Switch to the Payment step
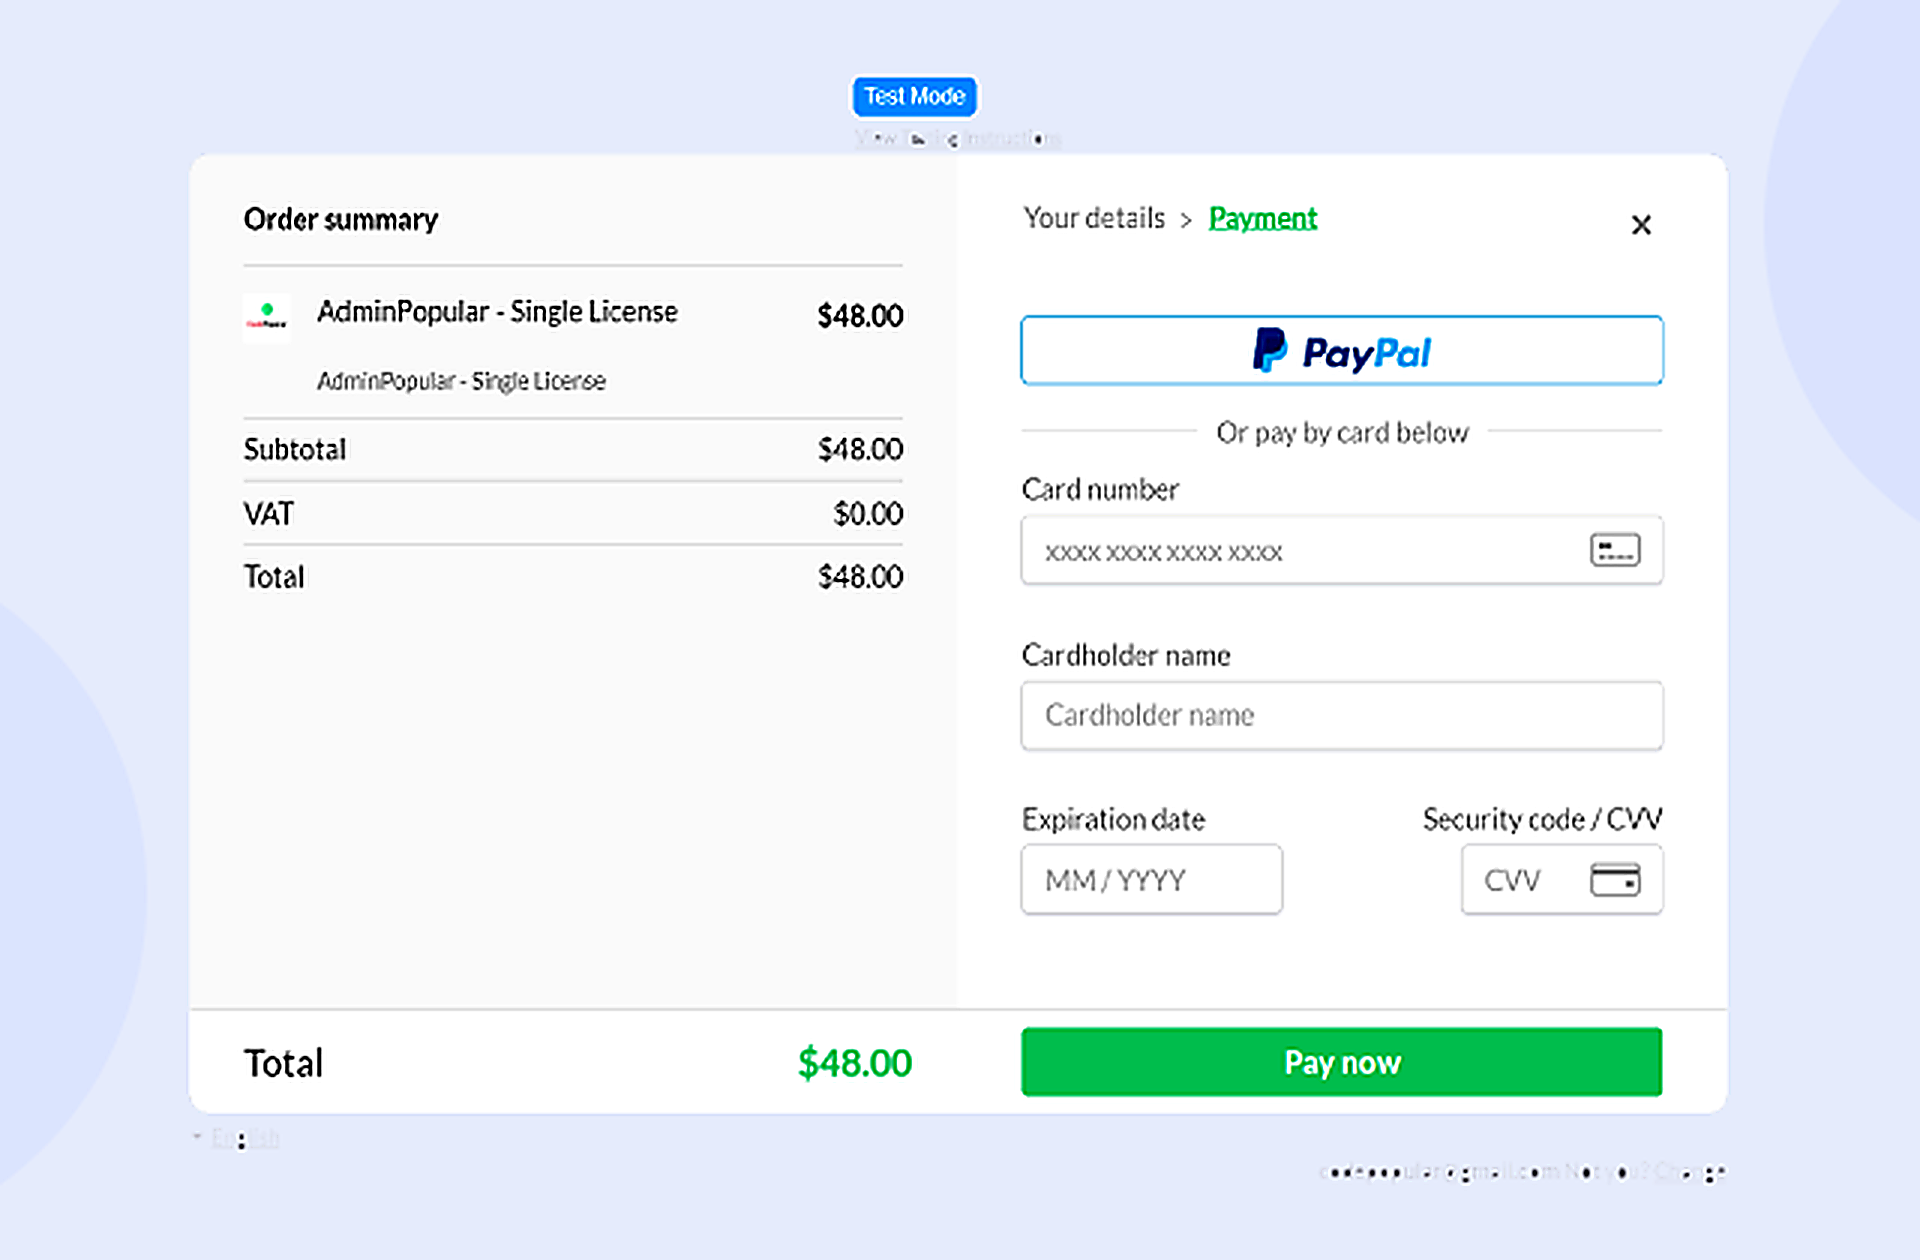This screenshot has height=1260, width=1920. click(x=1262, y=218)
